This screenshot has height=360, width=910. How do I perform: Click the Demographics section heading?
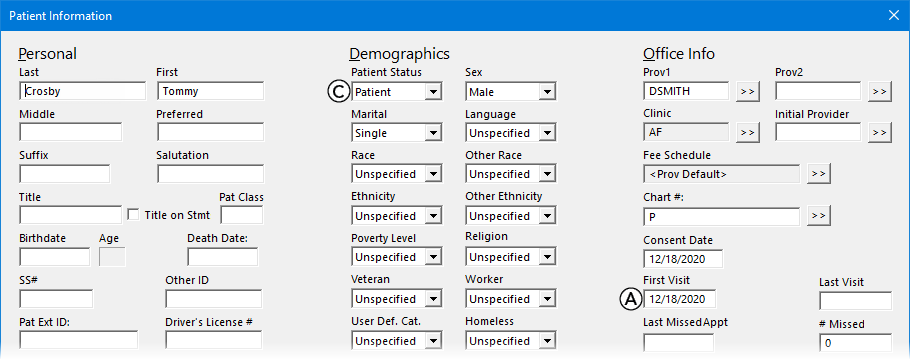(x=399, y=54)
